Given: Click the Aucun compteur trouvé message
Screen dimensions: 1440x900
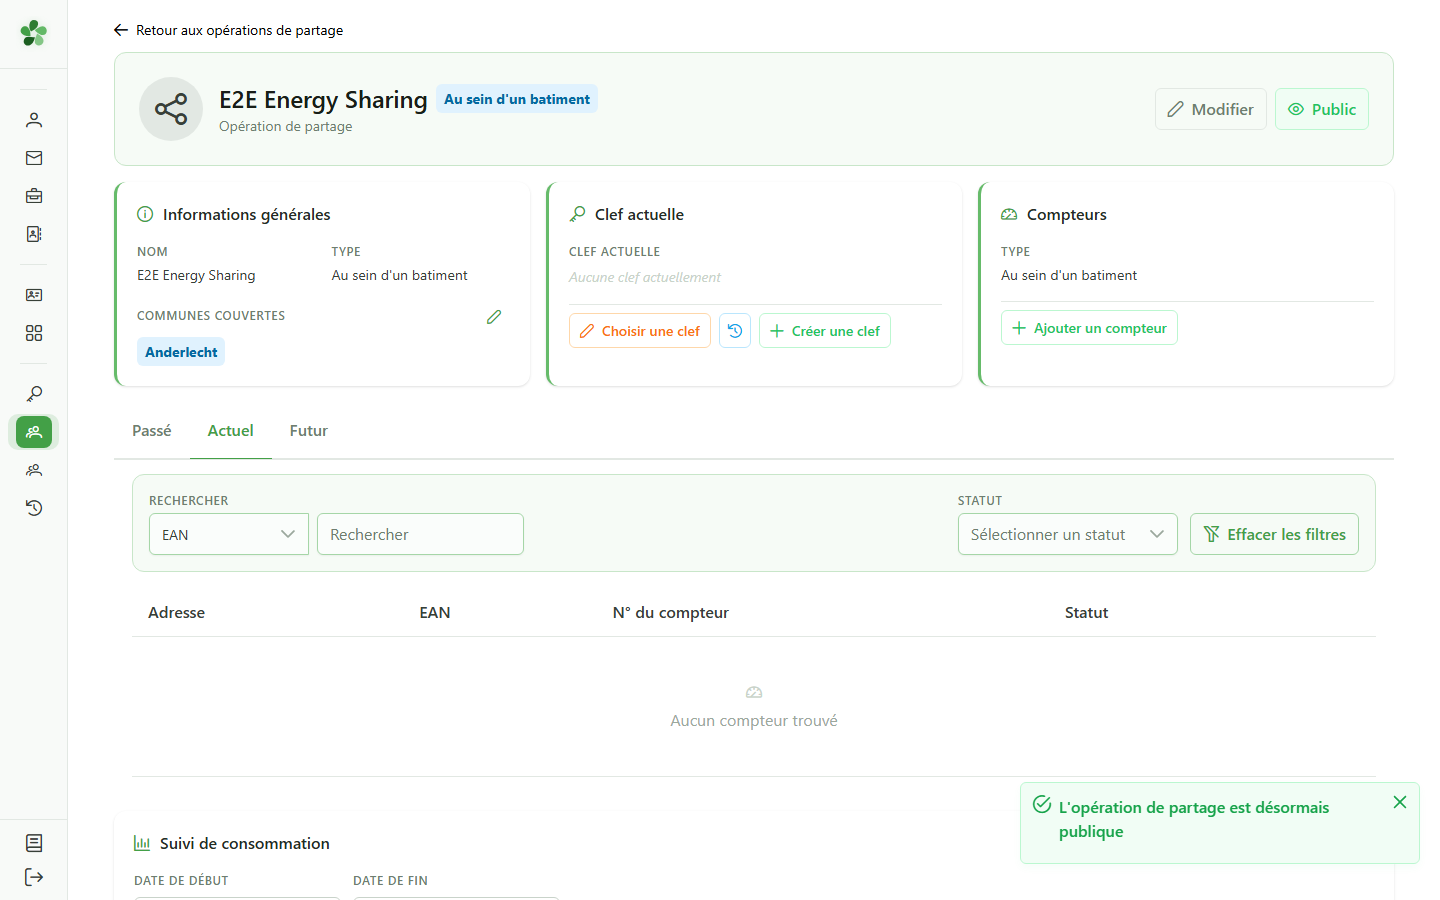Looking at the screenshot, I should tap(754, 720).
